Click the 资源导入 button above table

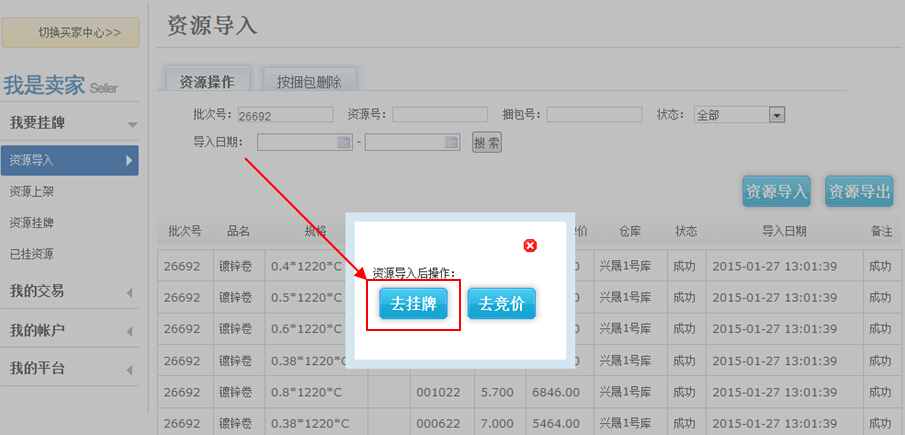click(776, 192)
